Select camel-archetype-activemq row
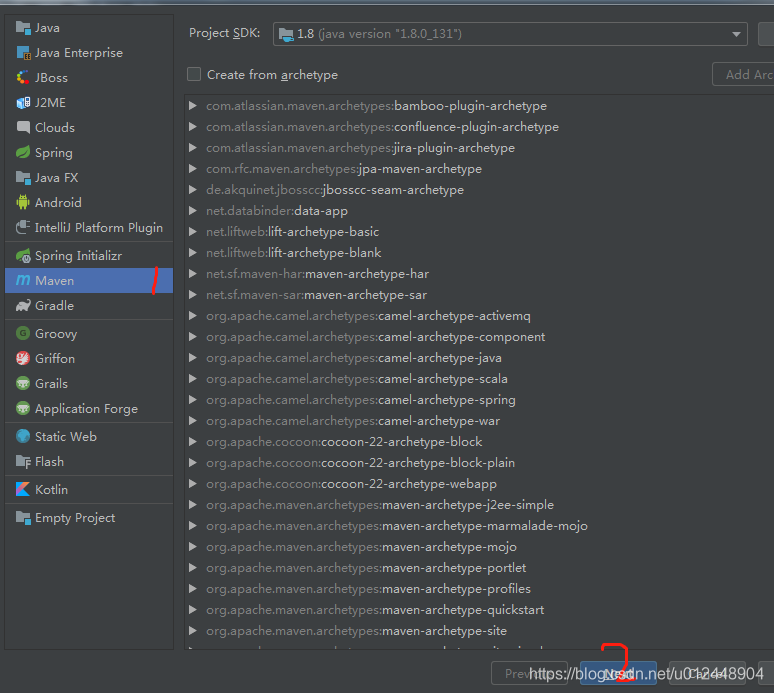 tap(479, 316)
